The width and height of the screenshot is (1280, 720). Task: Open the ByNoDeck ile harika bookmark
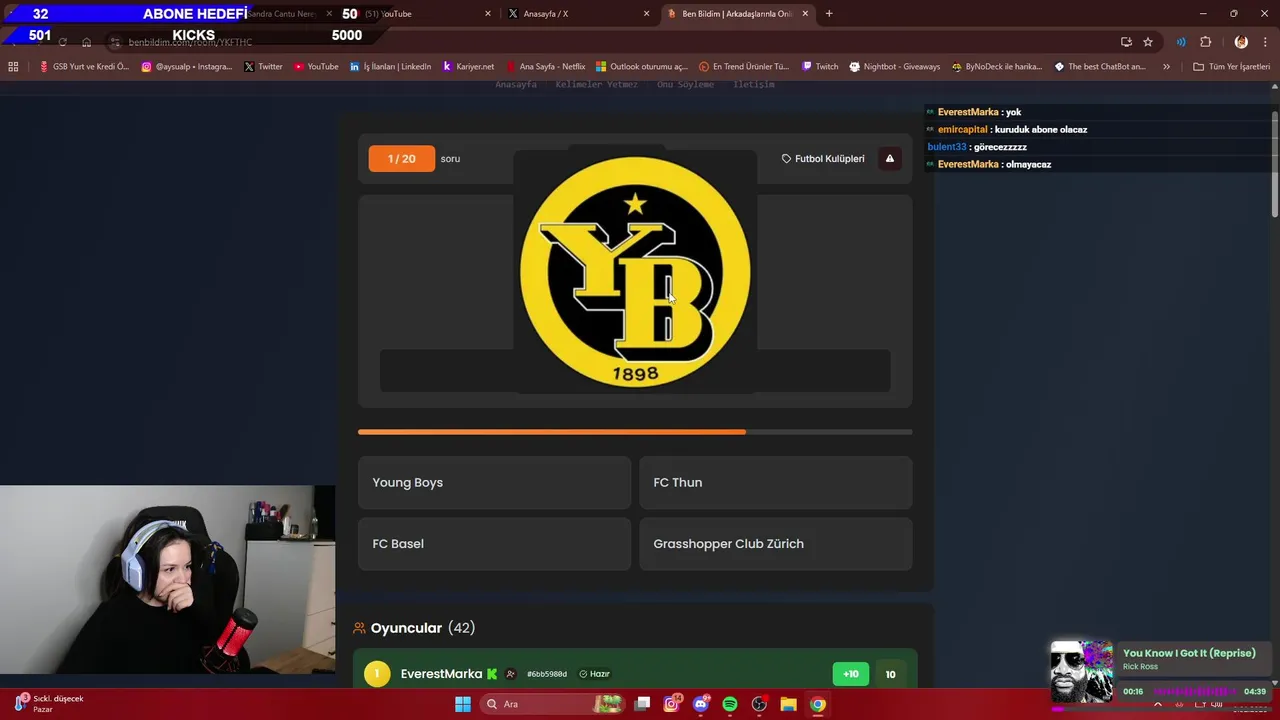pyautogui.click(x=997, y=67)
